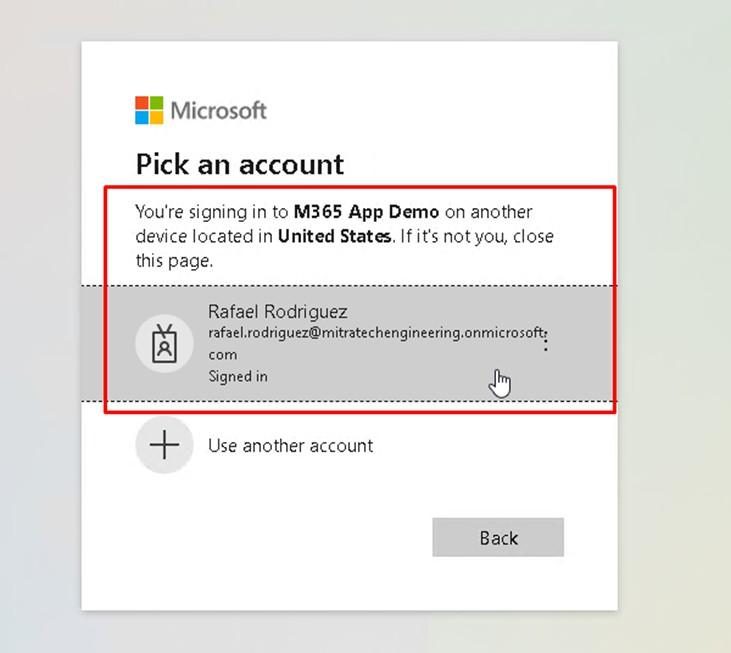Click the Signed in status label
731x653 pixels.
click(x=238, y=376)
